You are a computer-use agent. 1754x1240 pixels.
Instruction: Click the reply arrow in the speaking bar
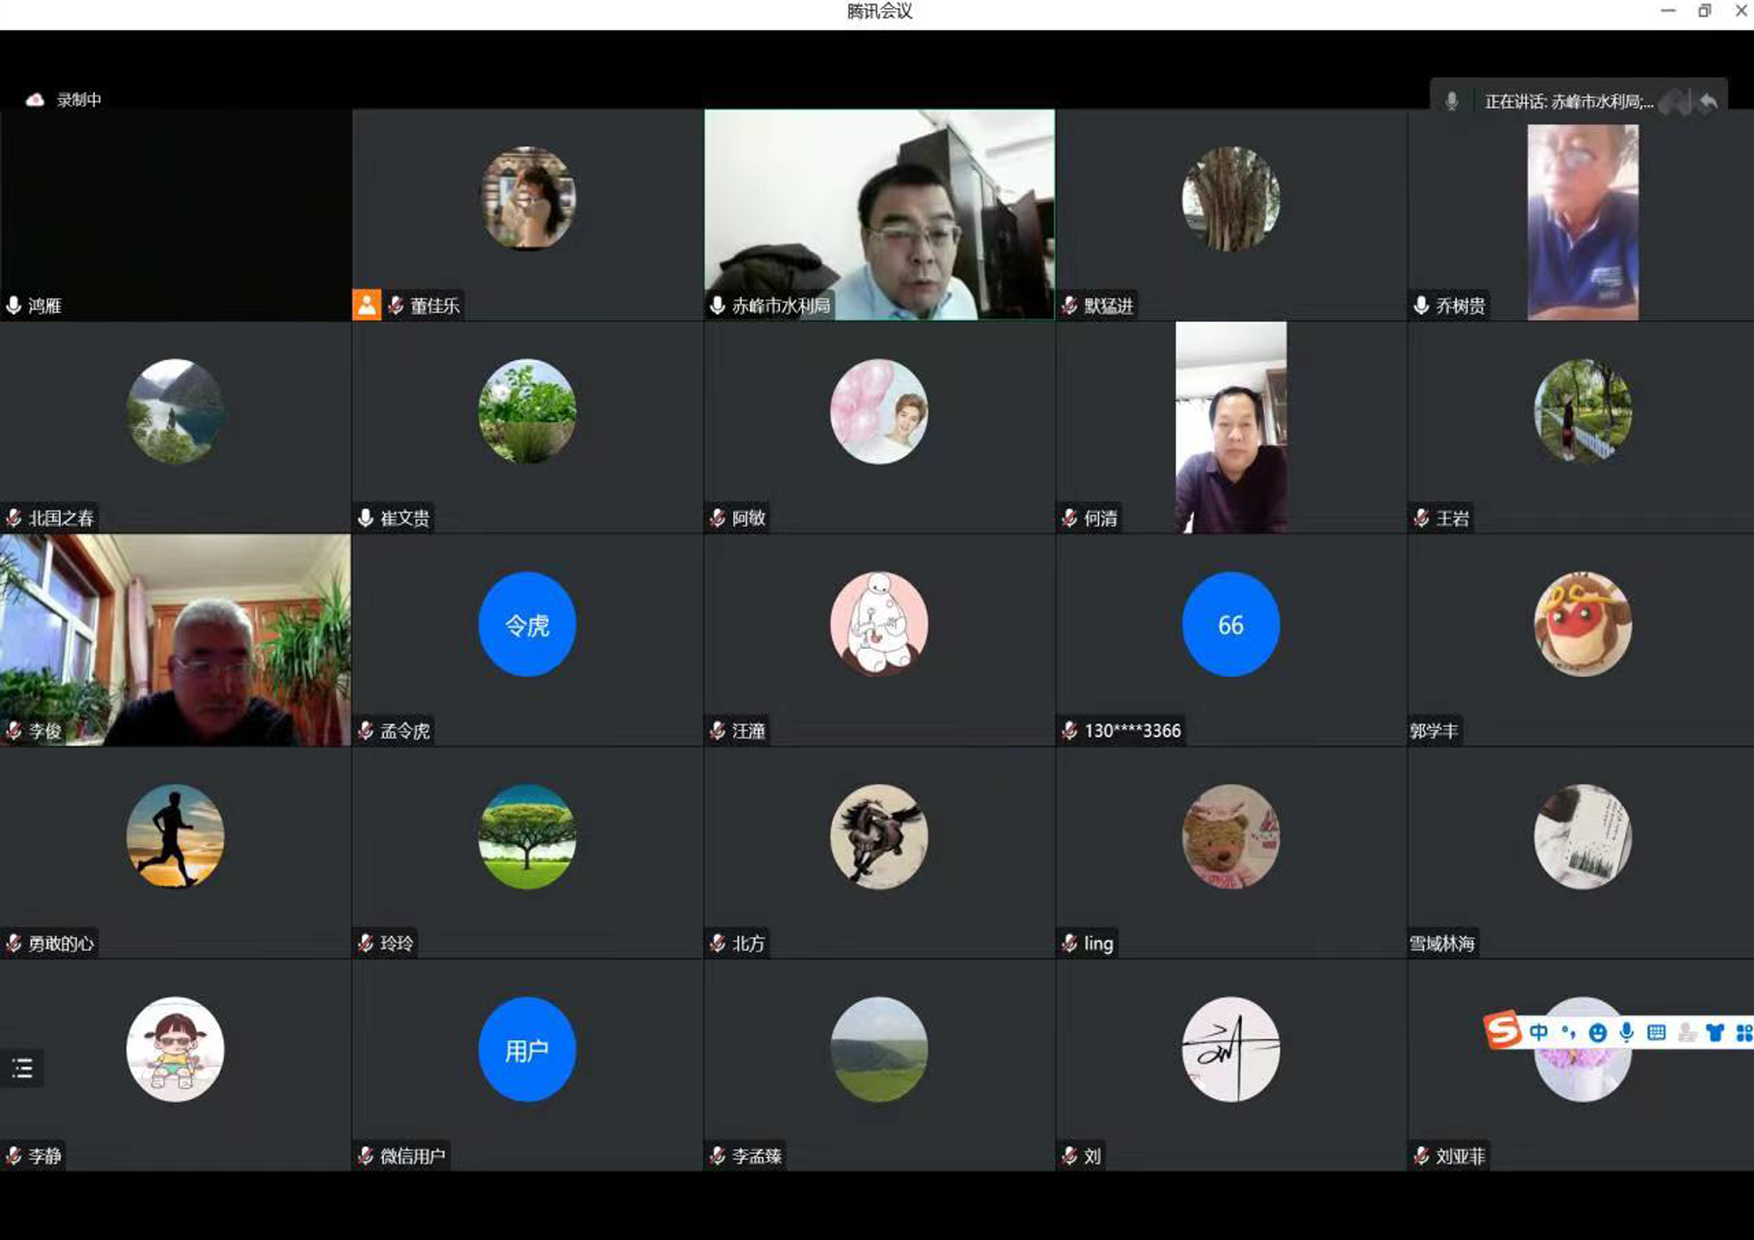point(1708,102)
